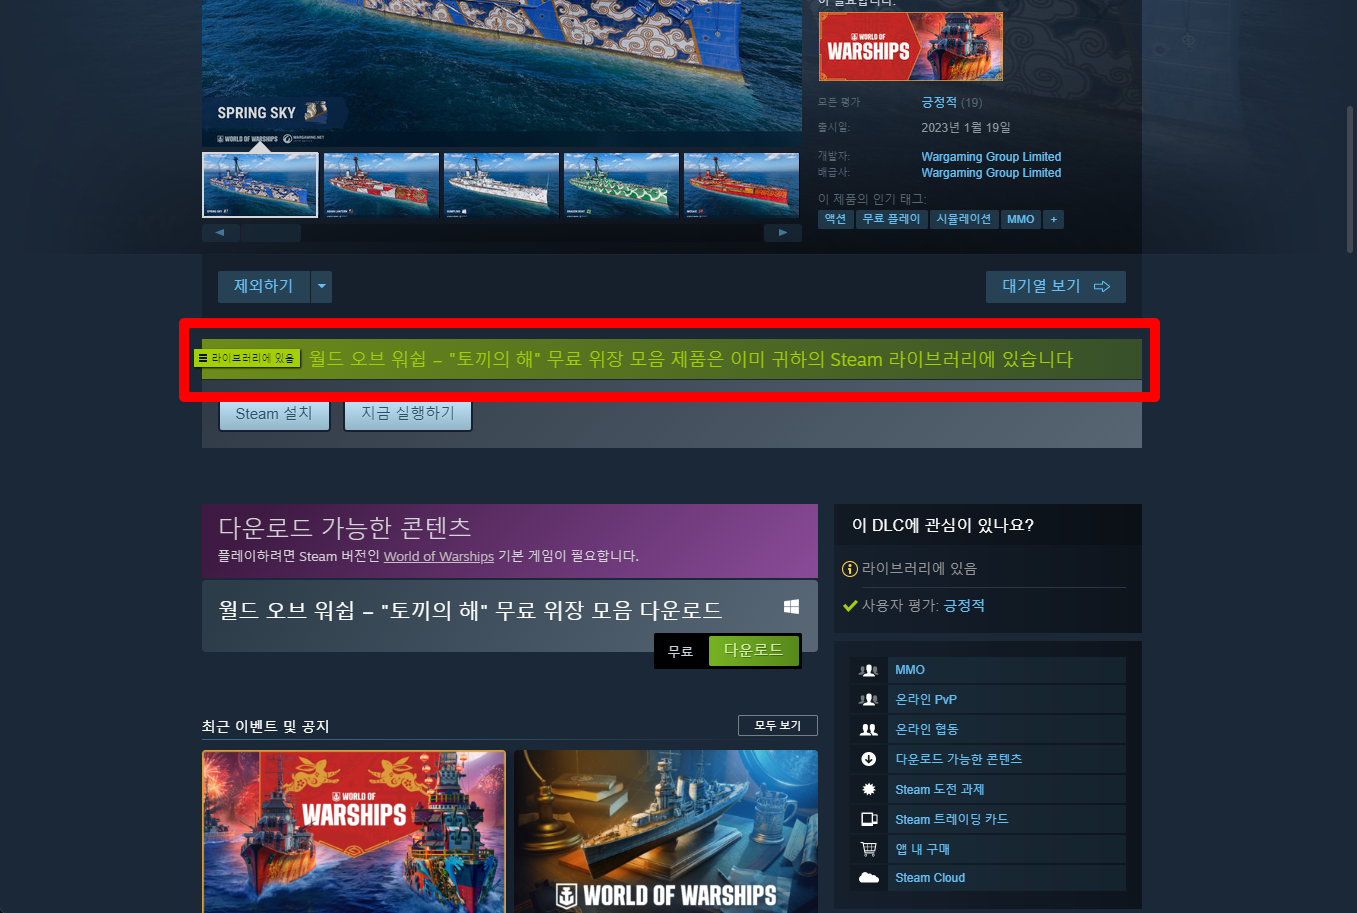The image size is (1357, 913).
Task: Click the 최근 이벤트 및 공지 heading
Action: (266, 726)
